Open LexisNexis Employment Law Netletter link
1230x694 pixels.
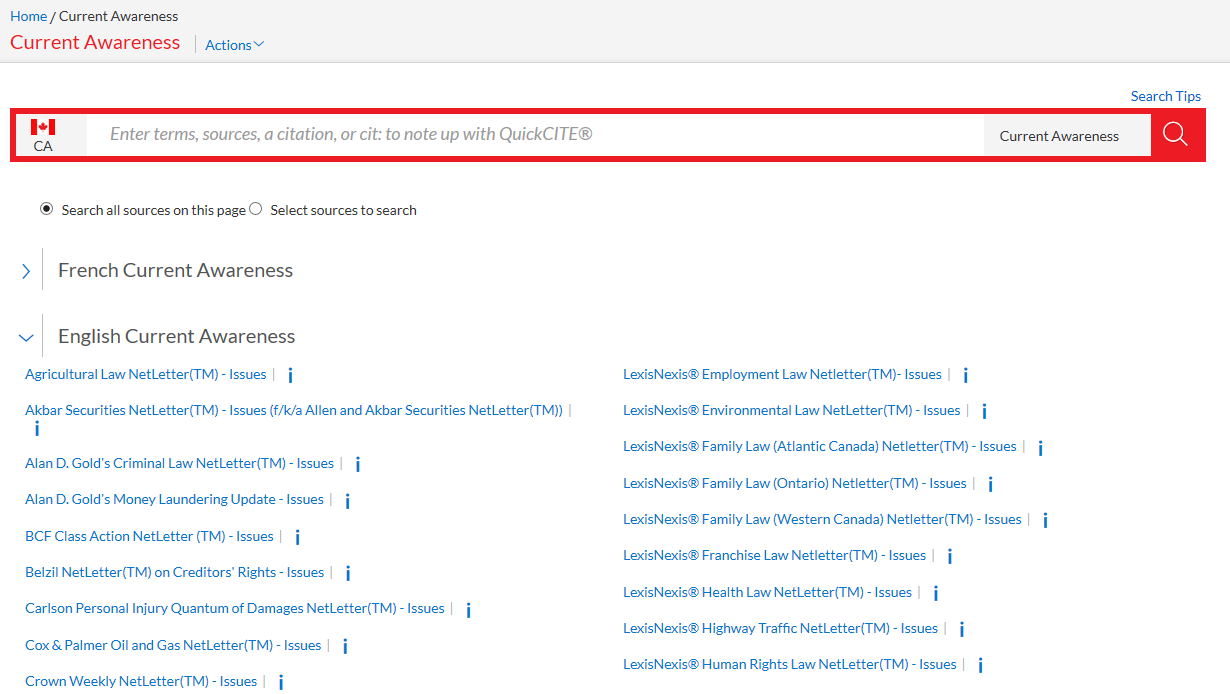click(x=782, y=374)
